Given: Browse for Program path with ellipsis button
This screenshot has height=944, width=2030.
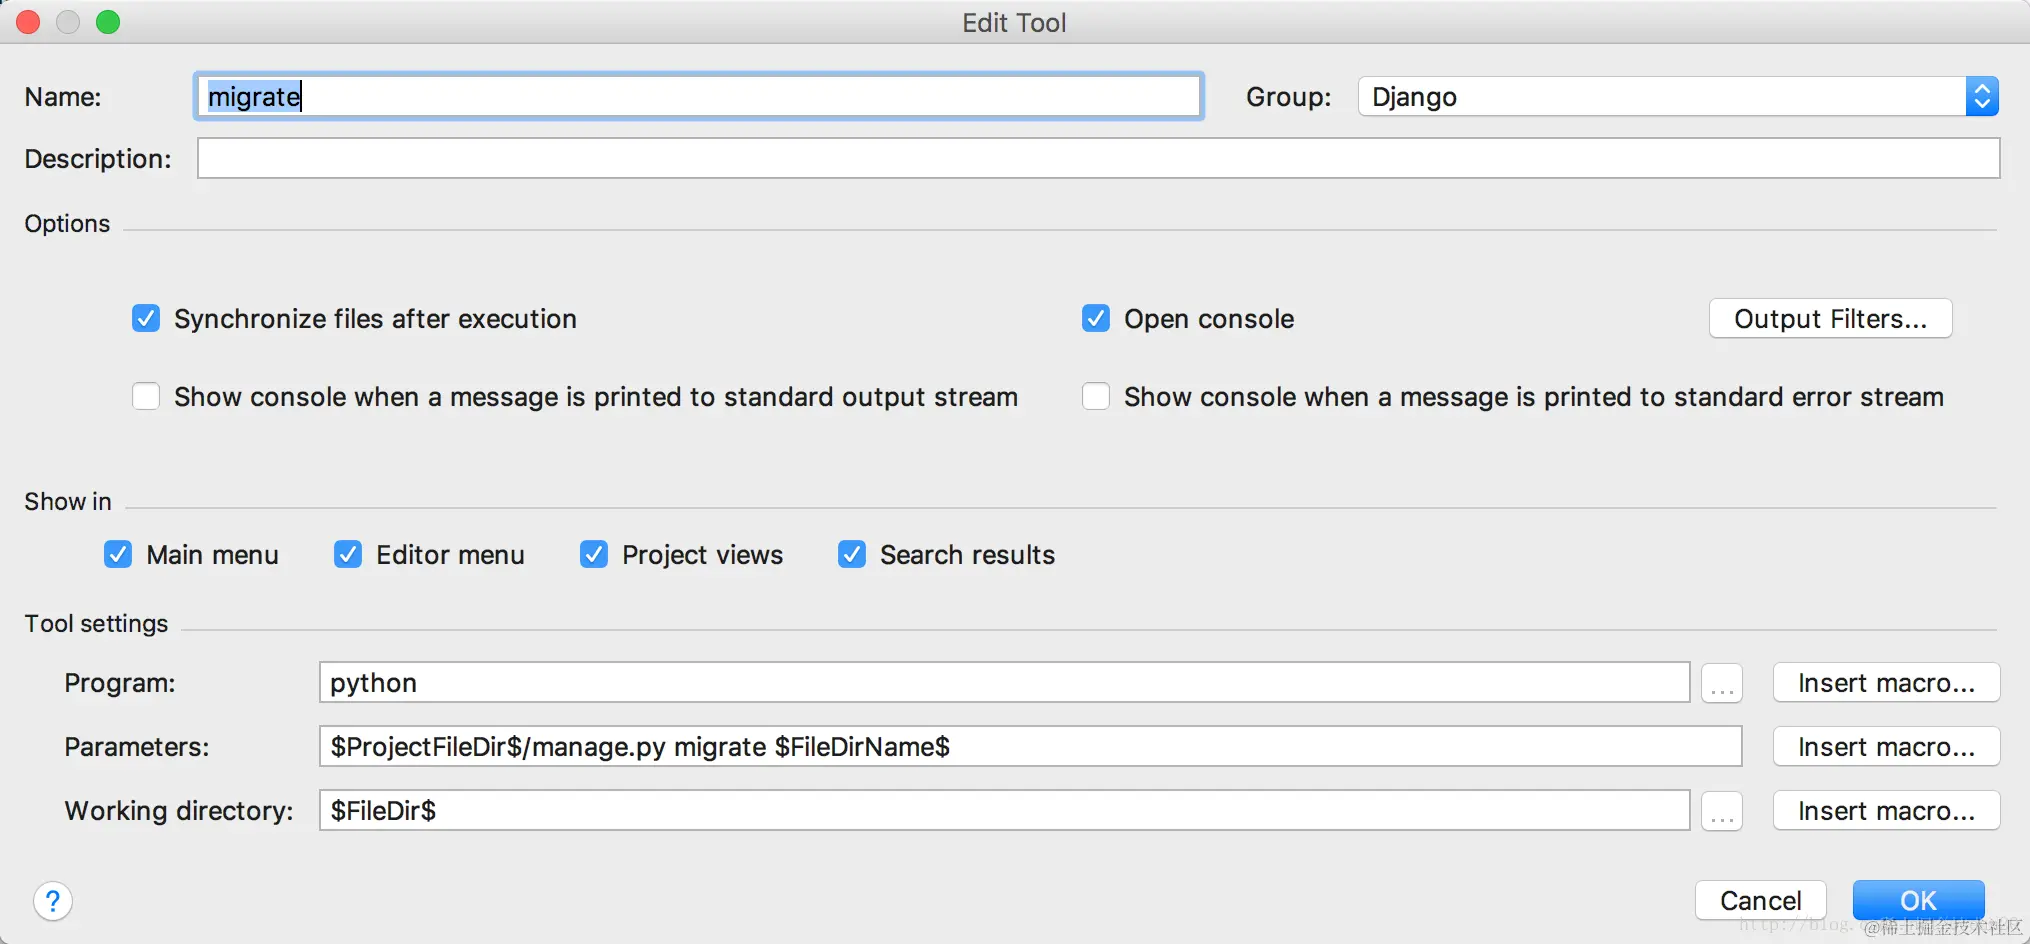Looking at the screenshot, I should [1722, 683].
